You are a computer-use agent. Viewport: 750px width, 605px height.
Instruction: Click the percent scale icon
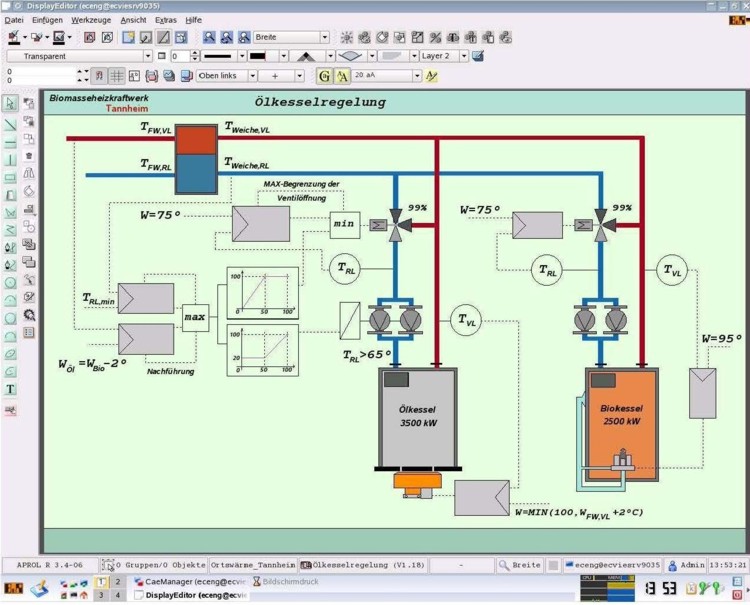click(x=435, y=37)
